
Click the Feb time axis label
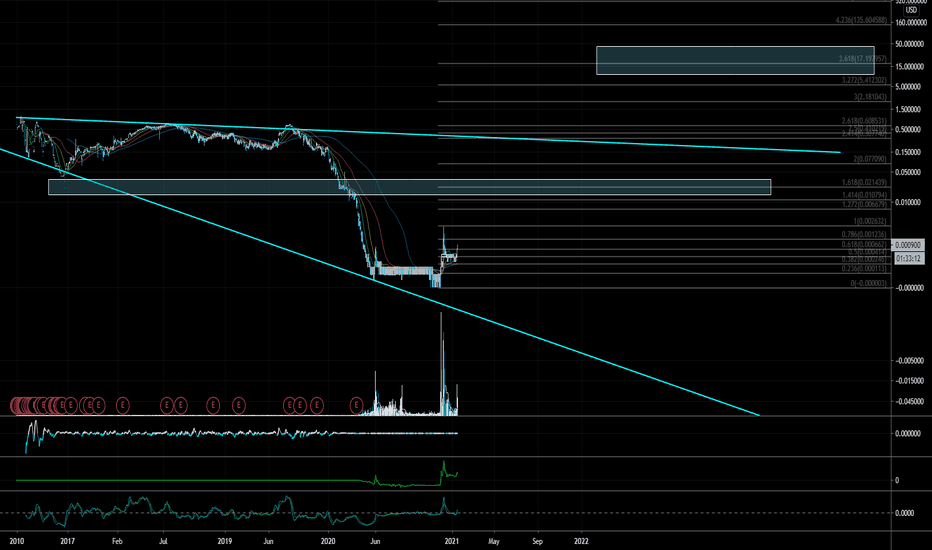pyautogui.click(x=117, y=541)
